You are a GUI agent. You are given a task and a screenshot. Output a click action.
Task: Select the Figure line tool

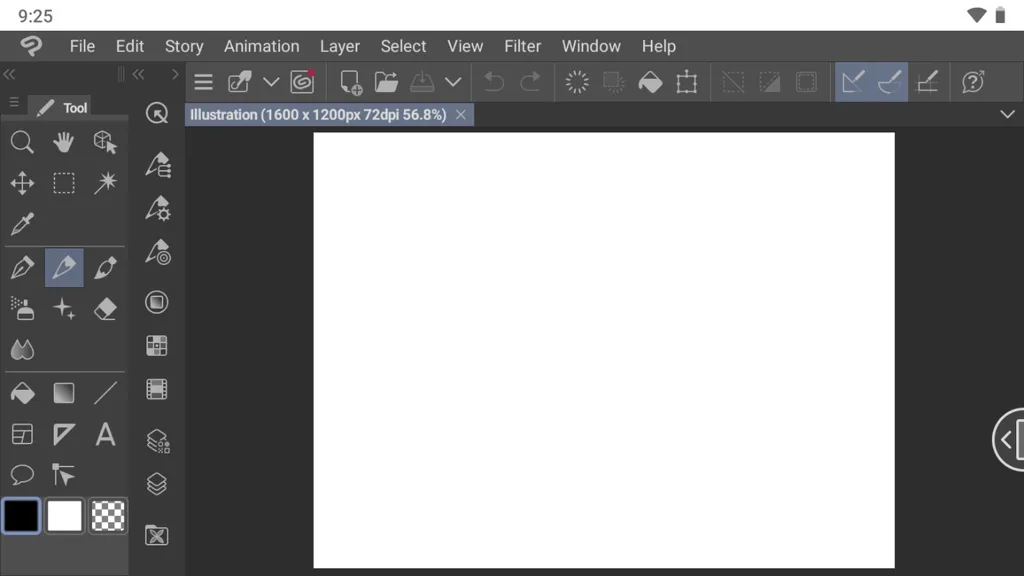click(105, 393)
